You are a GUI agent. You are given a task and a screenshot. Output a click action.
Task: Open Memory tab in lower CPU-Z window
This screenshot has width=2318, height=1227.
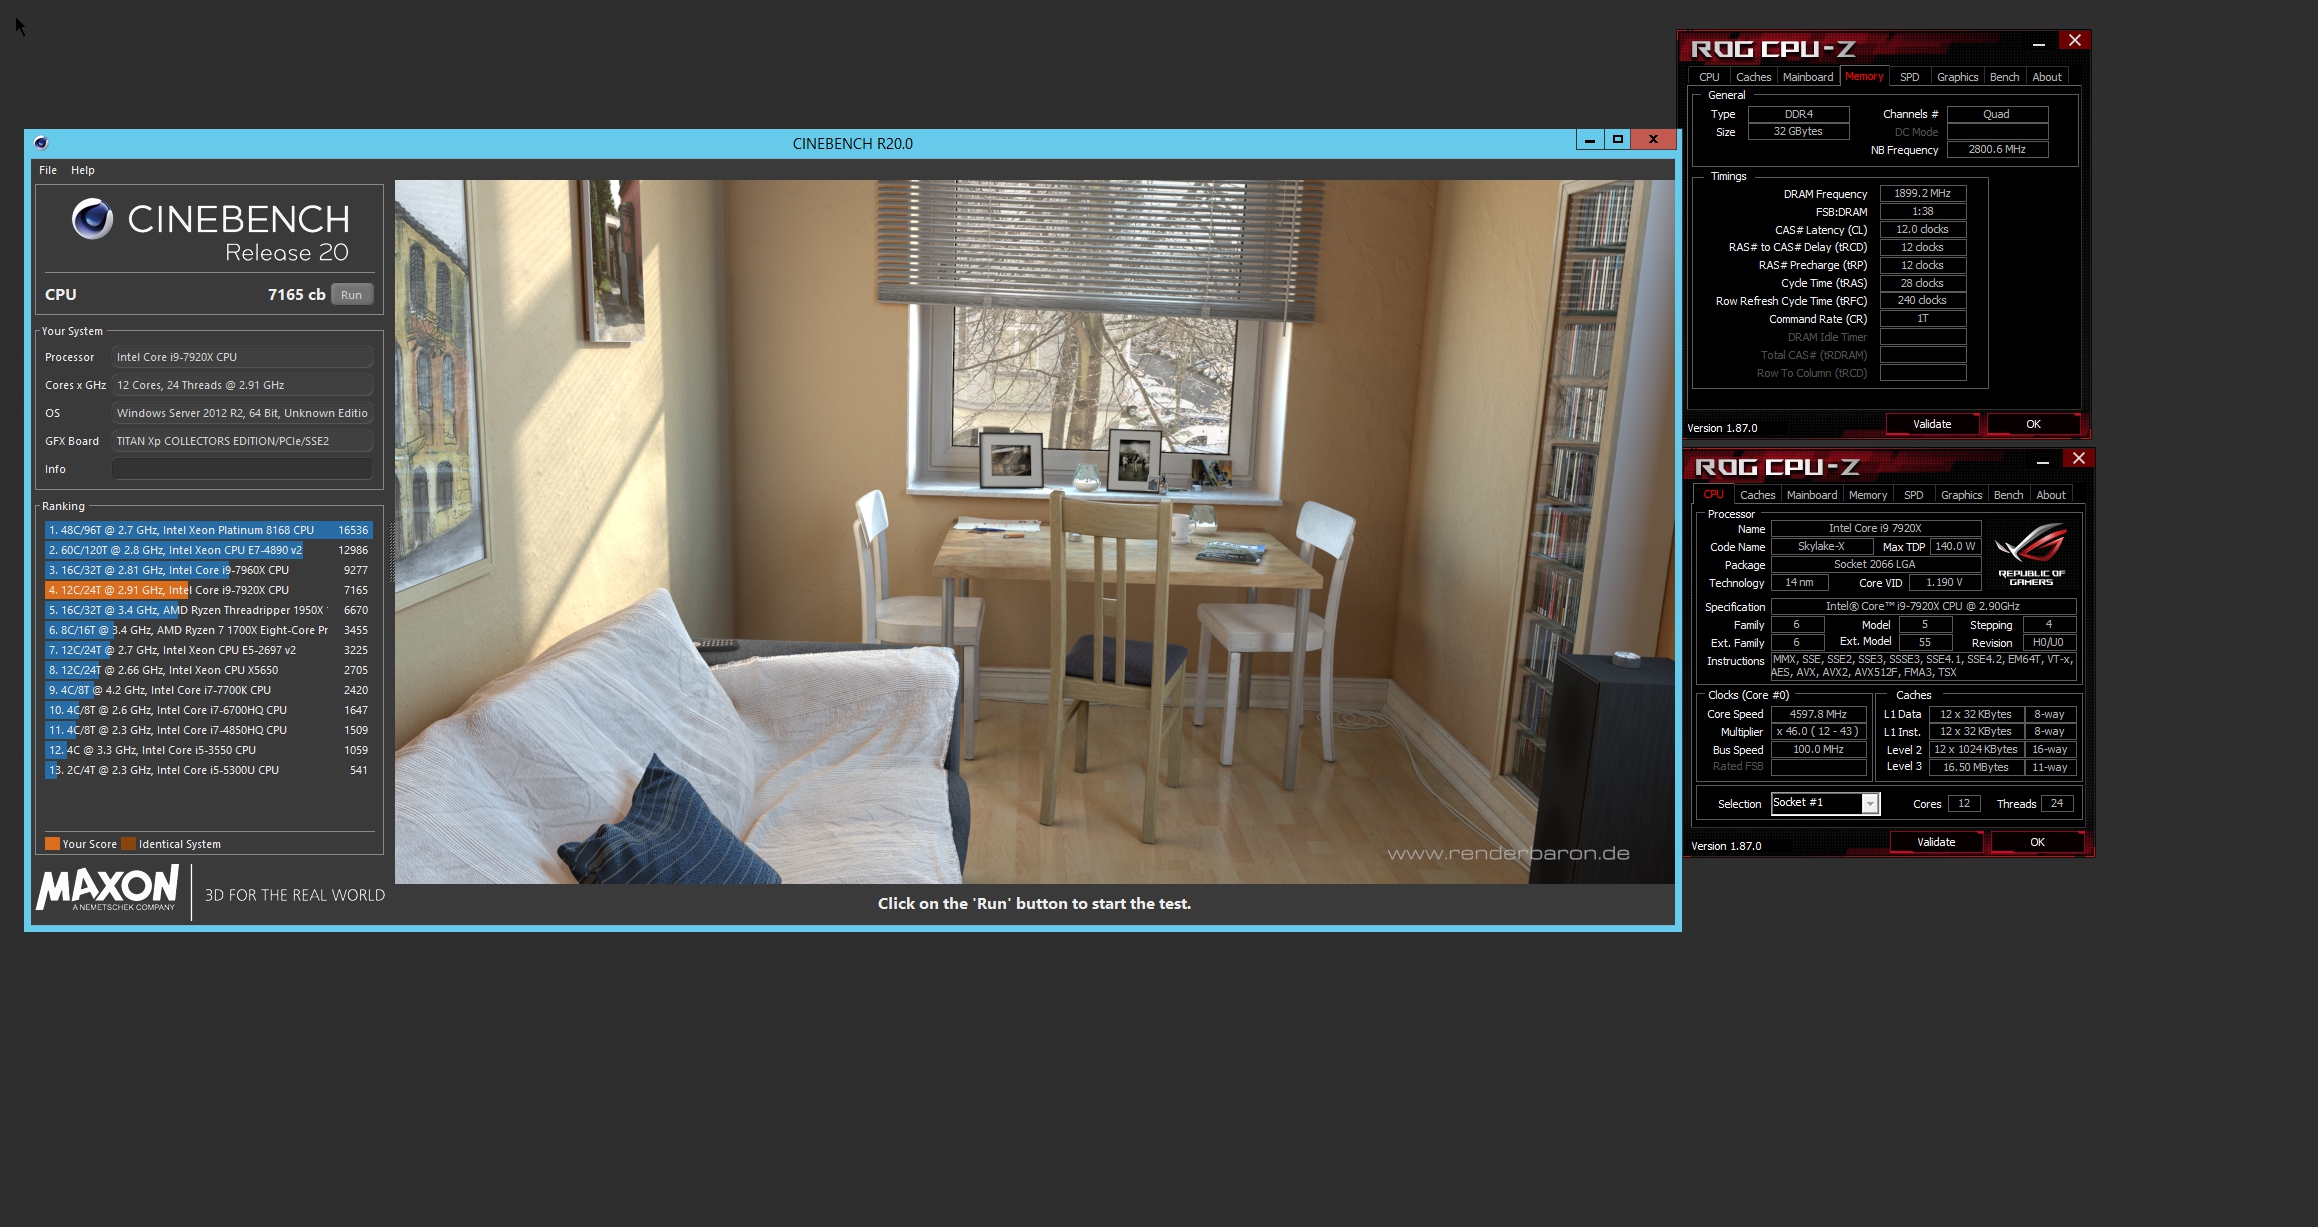[x=1868, y=495]
